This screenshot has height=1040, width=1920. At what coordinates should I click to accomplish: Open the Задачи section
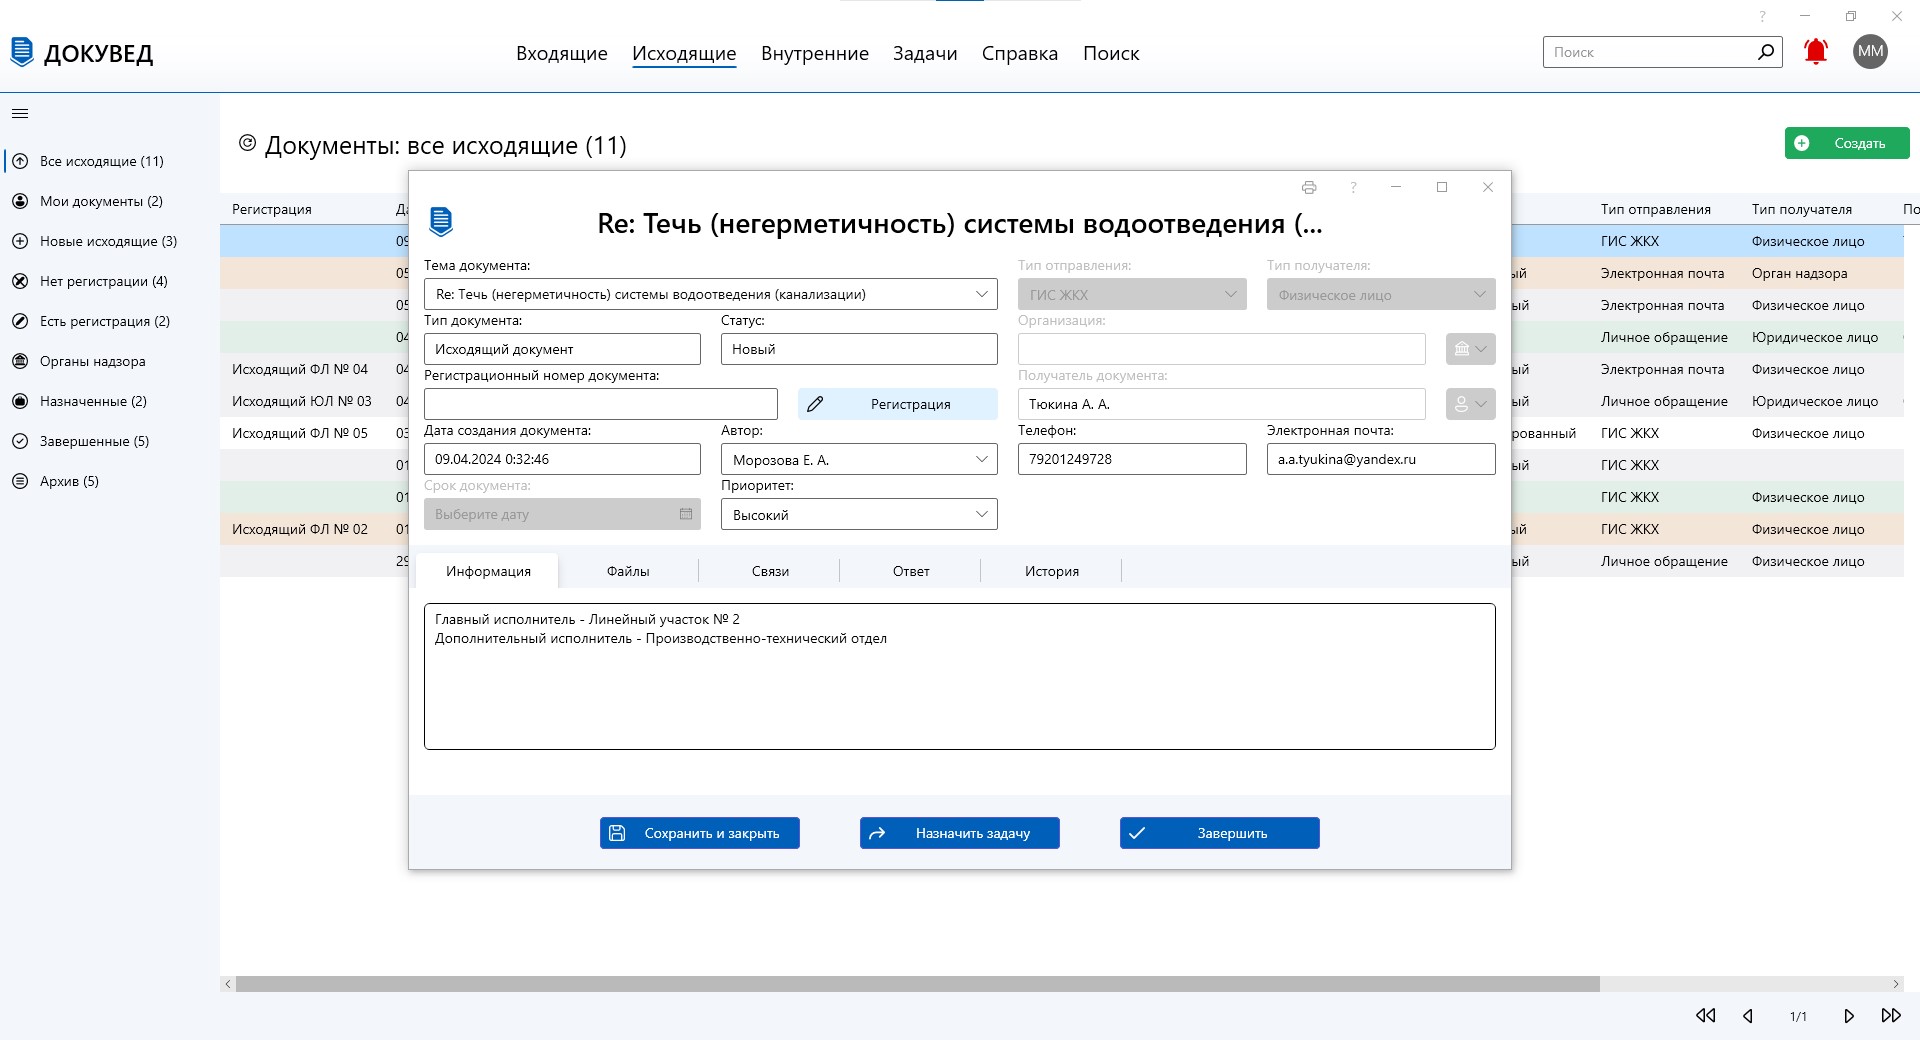[x=925, y=53]
